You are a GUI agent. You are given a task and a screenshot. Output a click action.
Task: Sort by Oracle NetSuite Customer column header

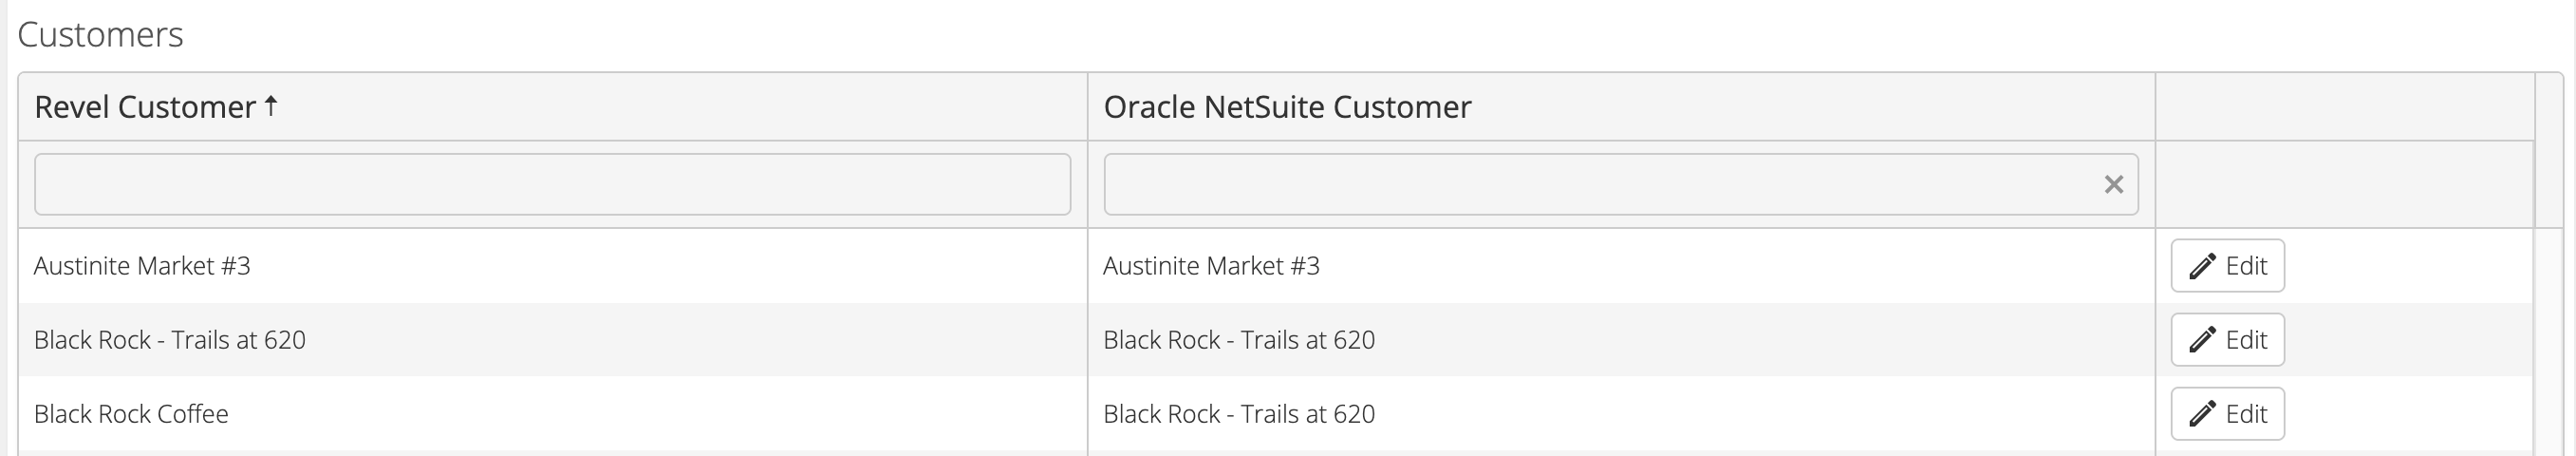point(1287,107)
